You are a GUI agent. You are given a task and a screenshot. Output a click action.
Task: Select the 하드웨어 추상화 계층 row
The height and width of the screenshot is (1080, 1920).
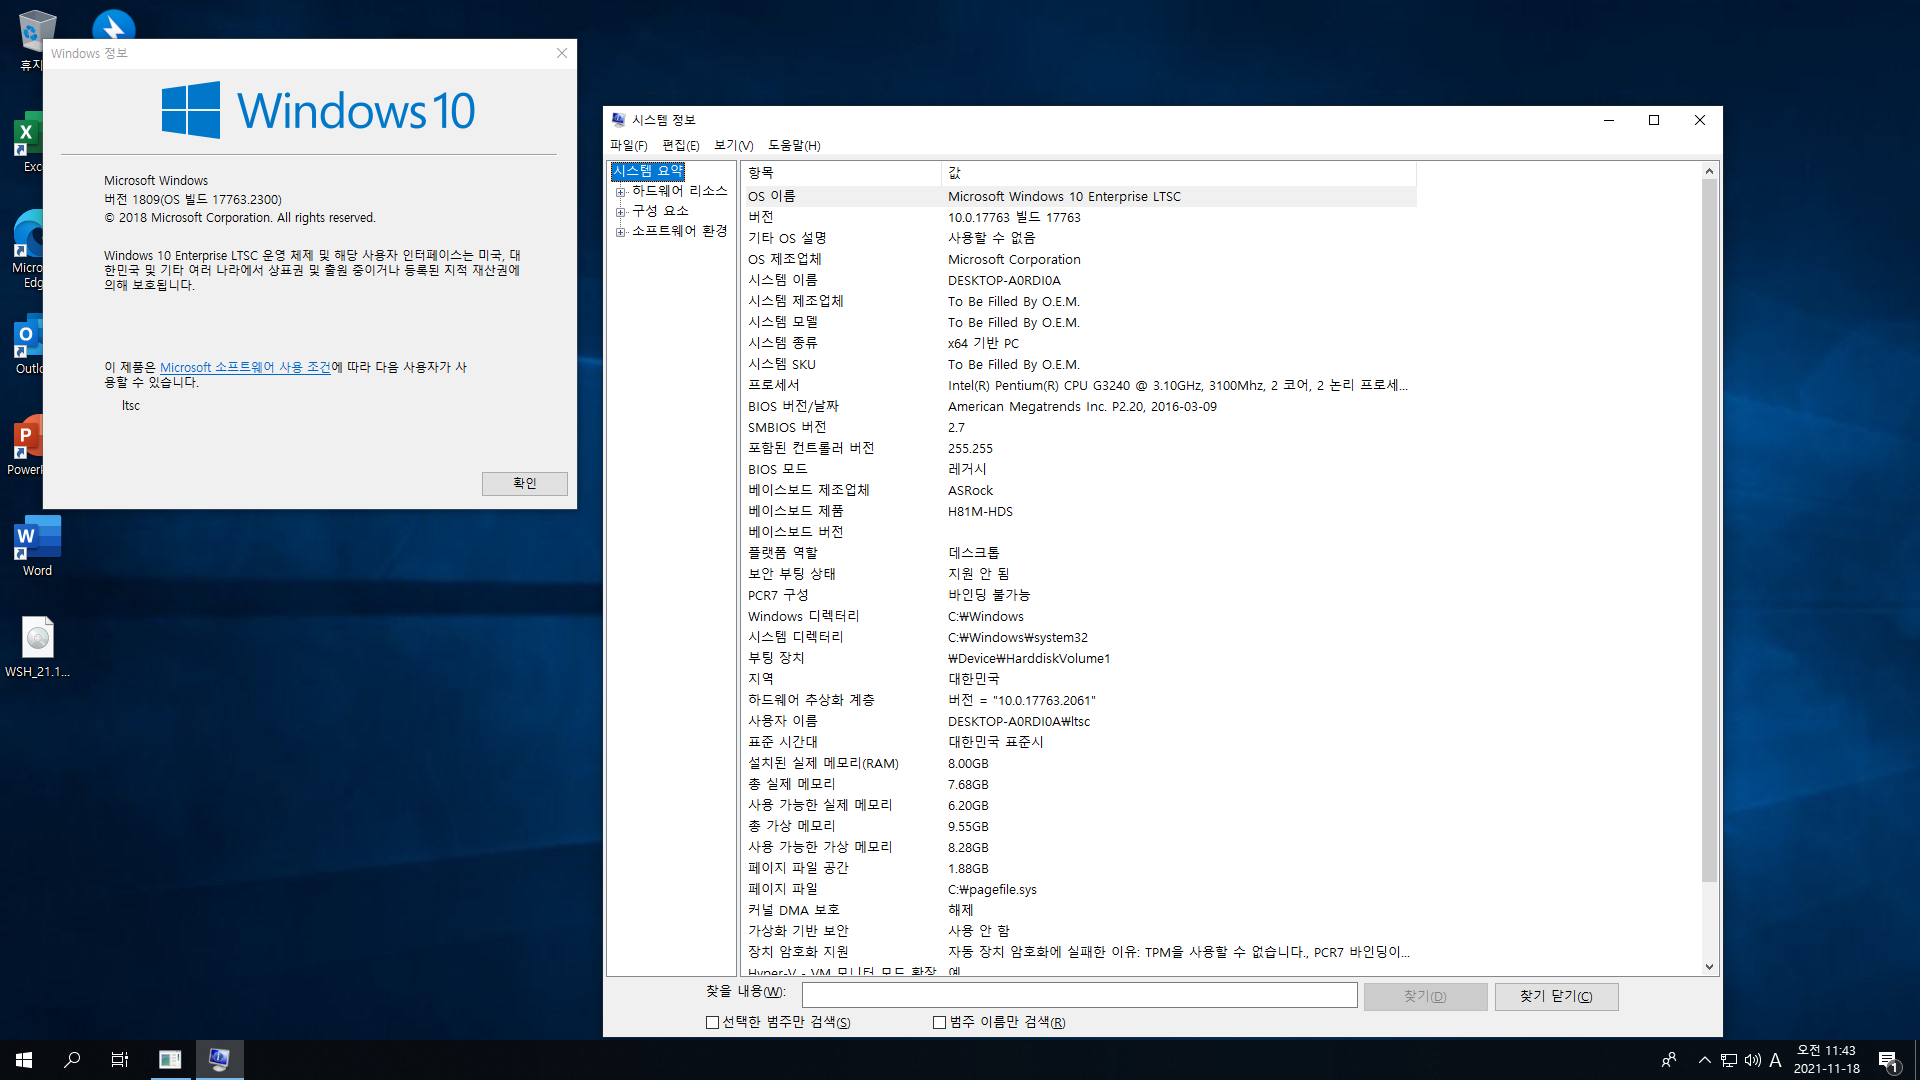pos(1079,701)
